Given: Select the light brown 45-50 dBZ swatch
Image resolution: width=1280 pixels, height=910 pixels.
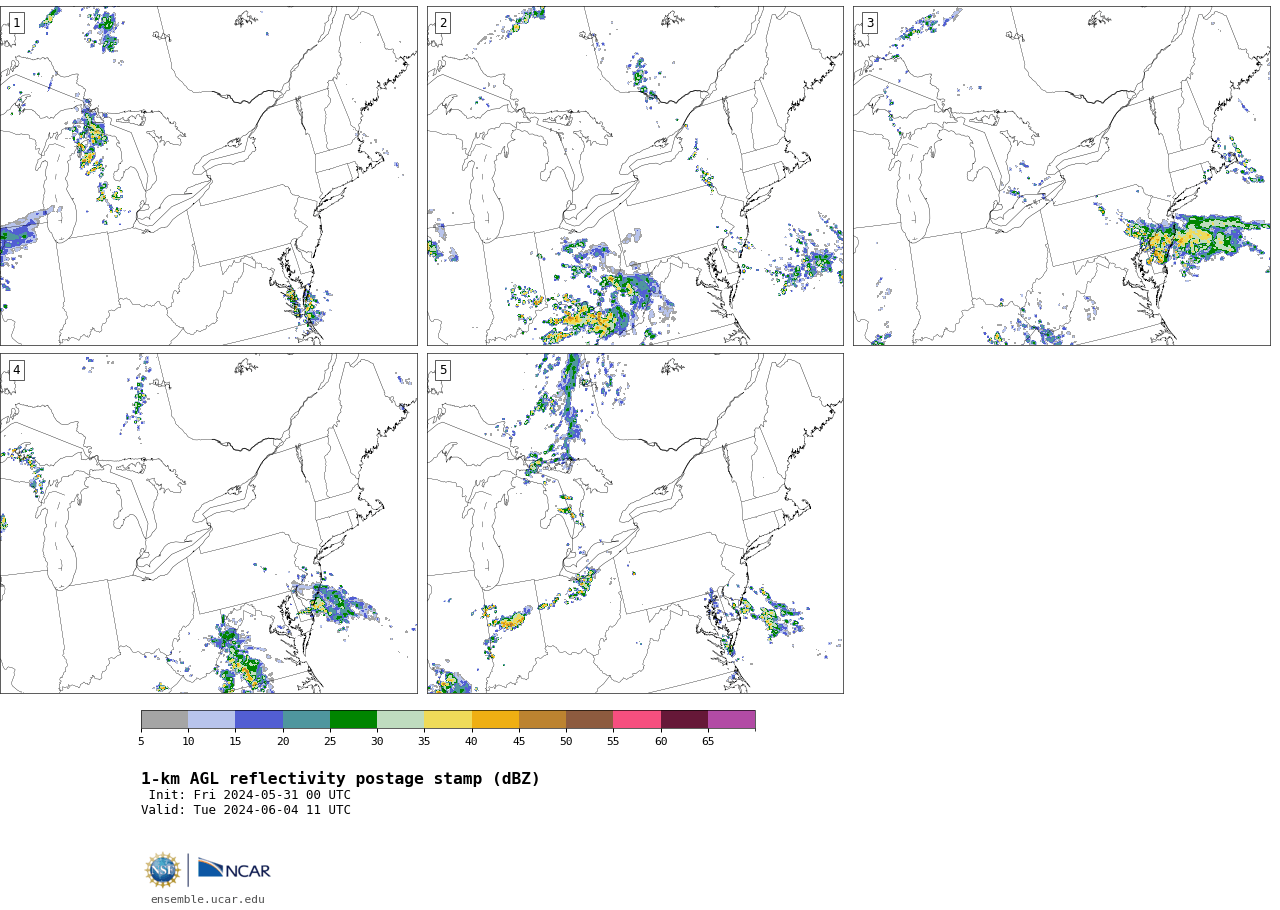Looking at the screenshot, I should [x=542, y=720].
